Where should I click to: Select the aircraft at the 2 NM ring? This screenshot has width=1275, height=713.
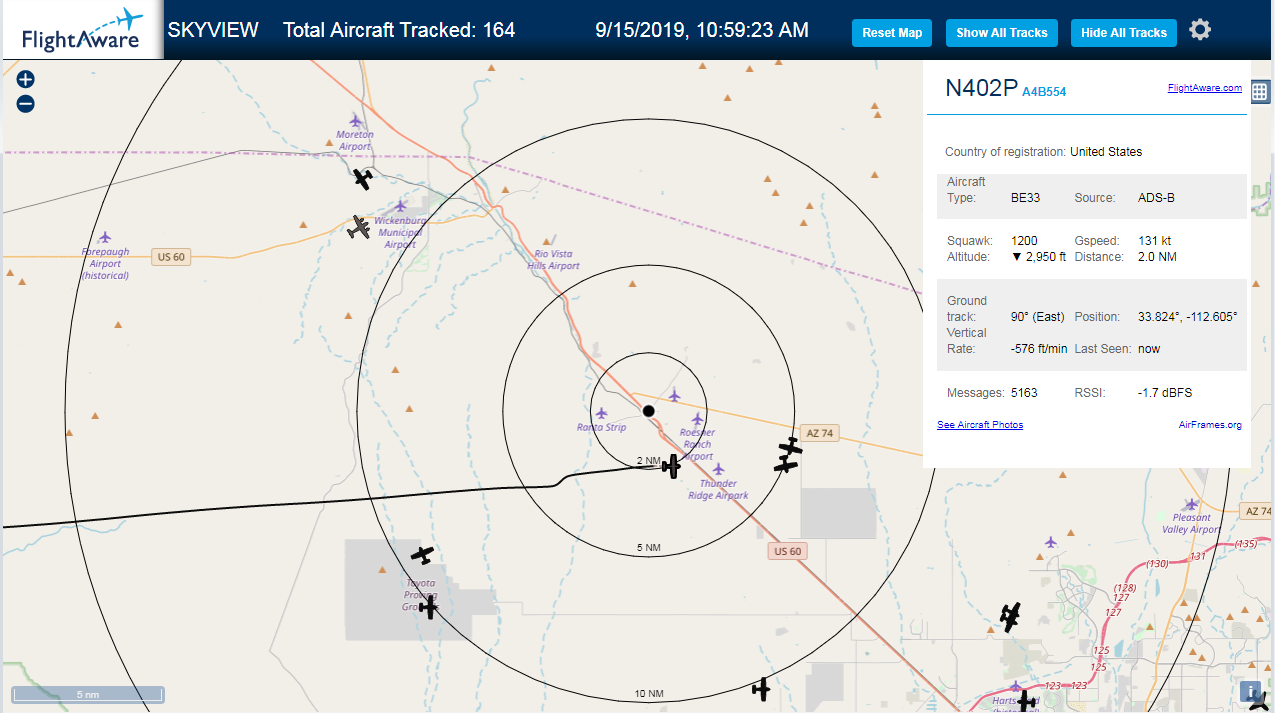click(x=671, y=466)
